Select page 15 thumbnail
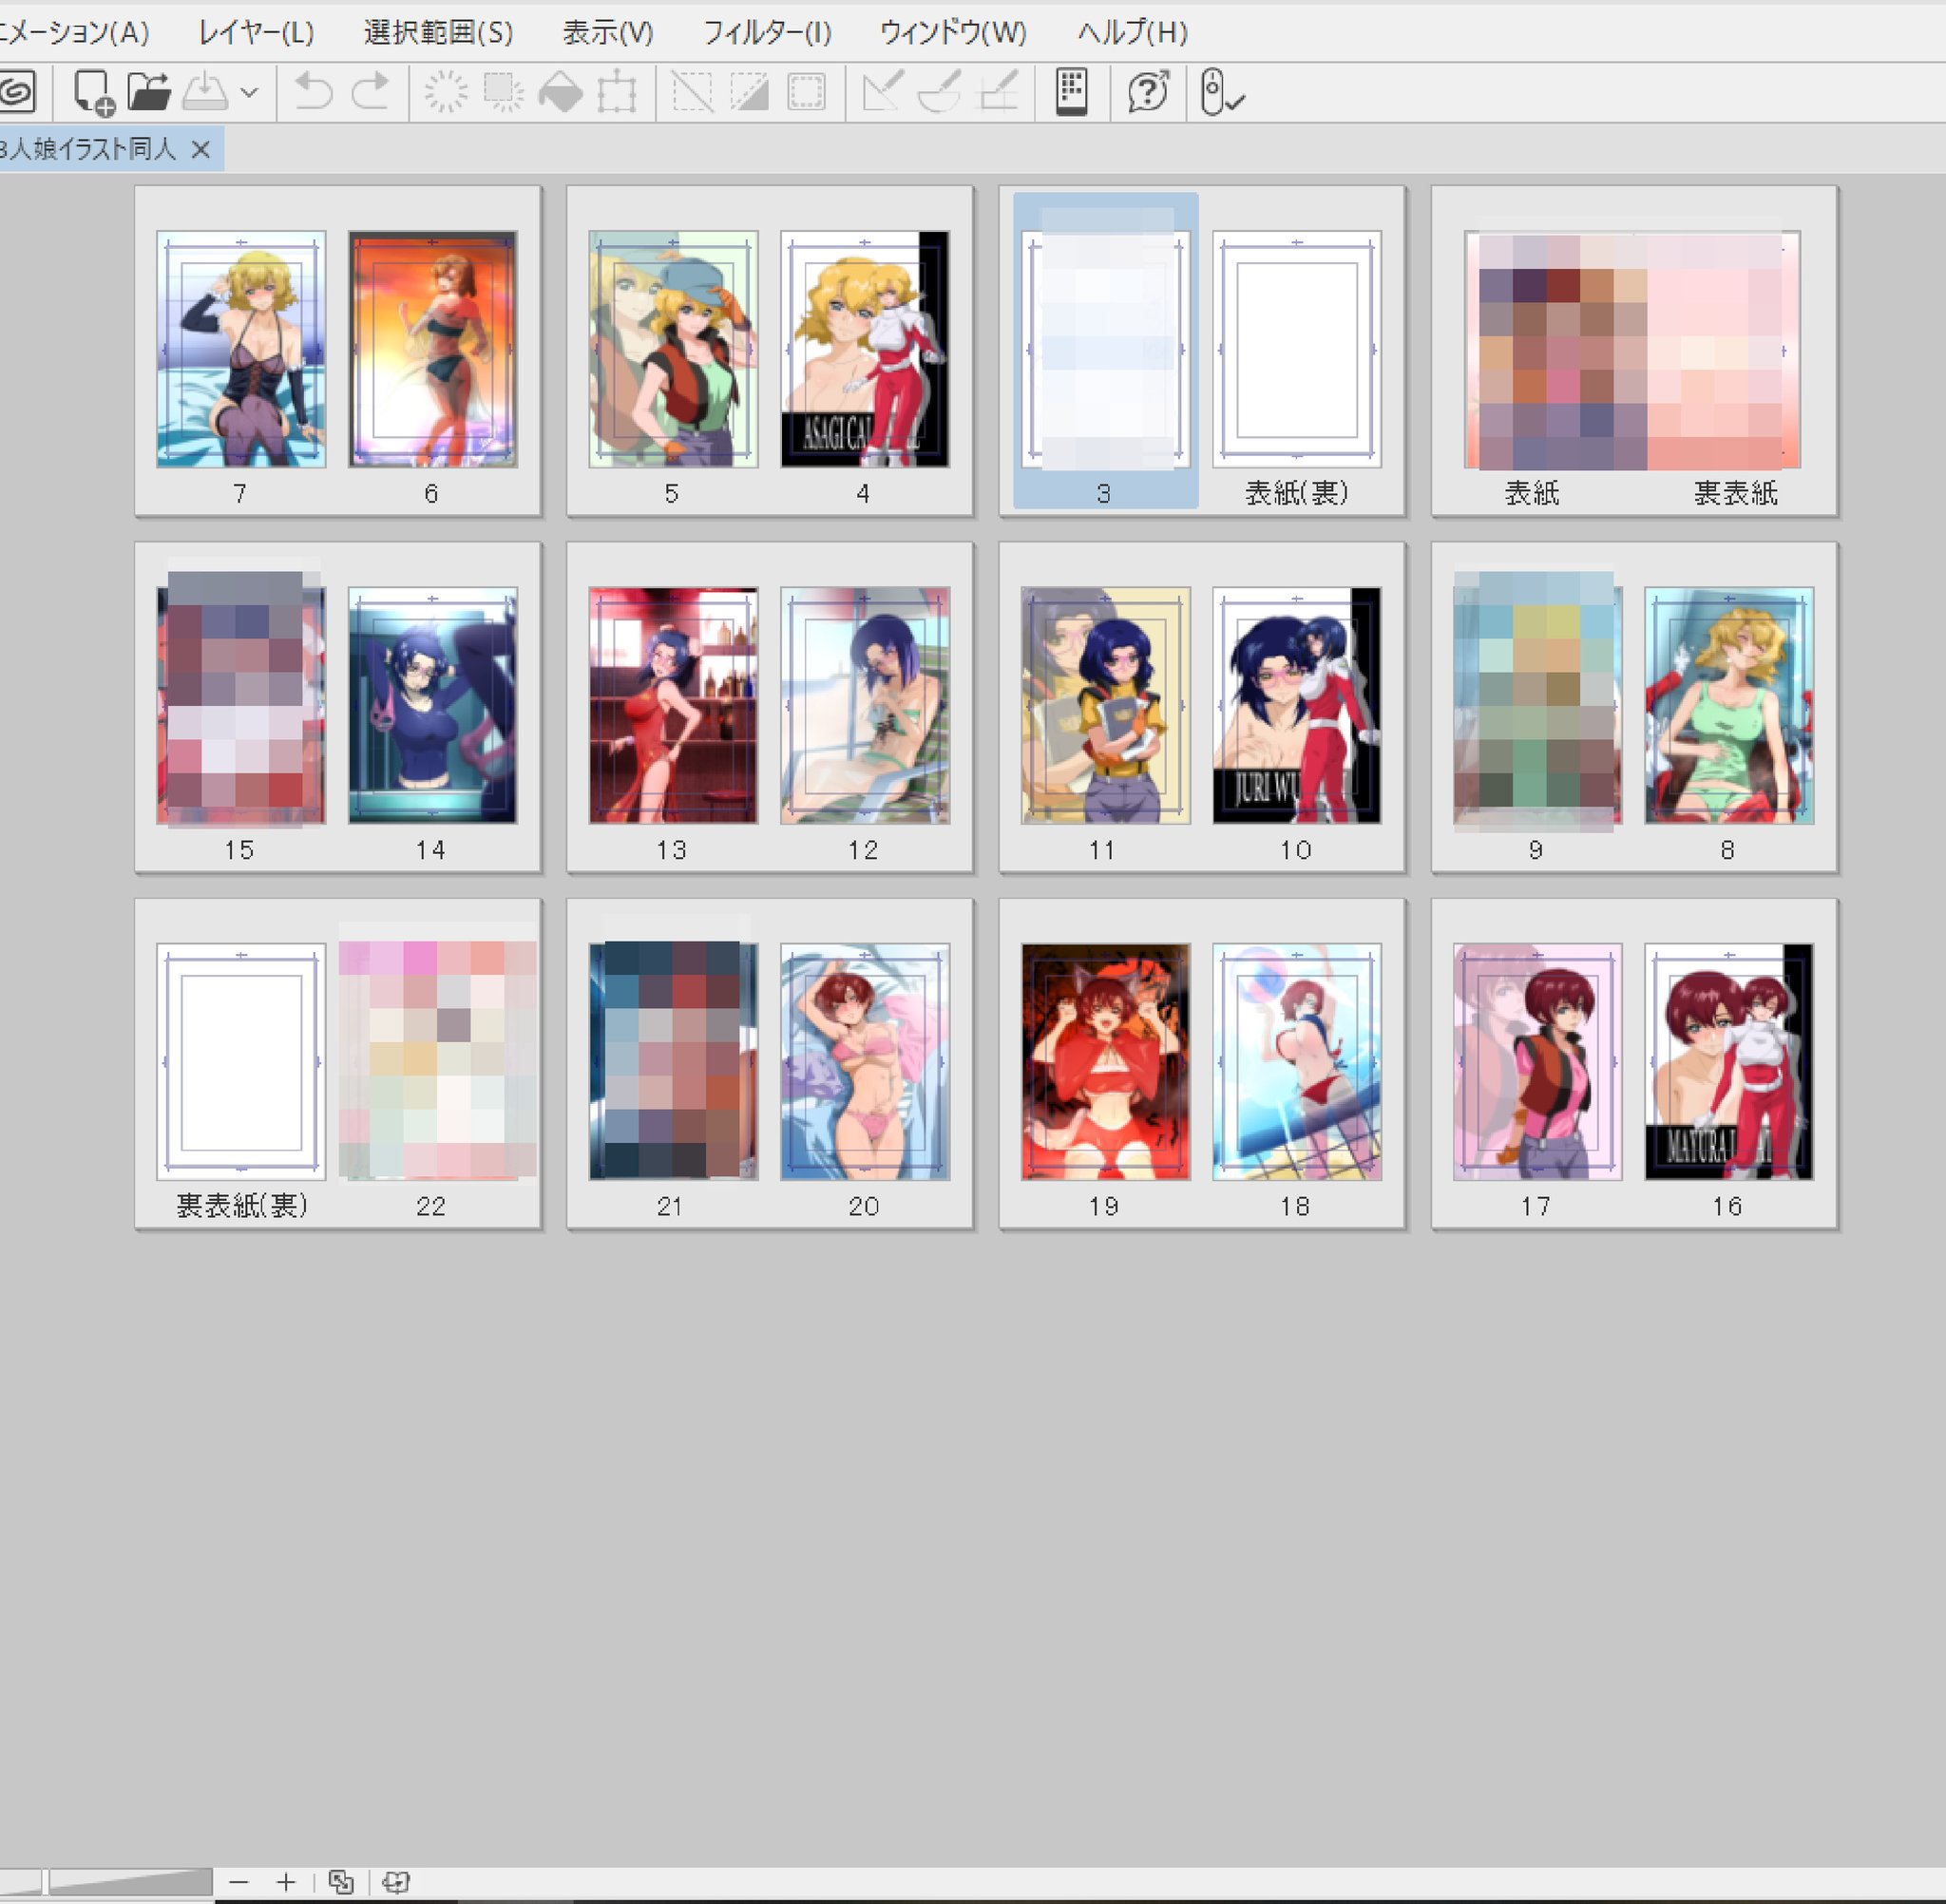 click(241, 705)
